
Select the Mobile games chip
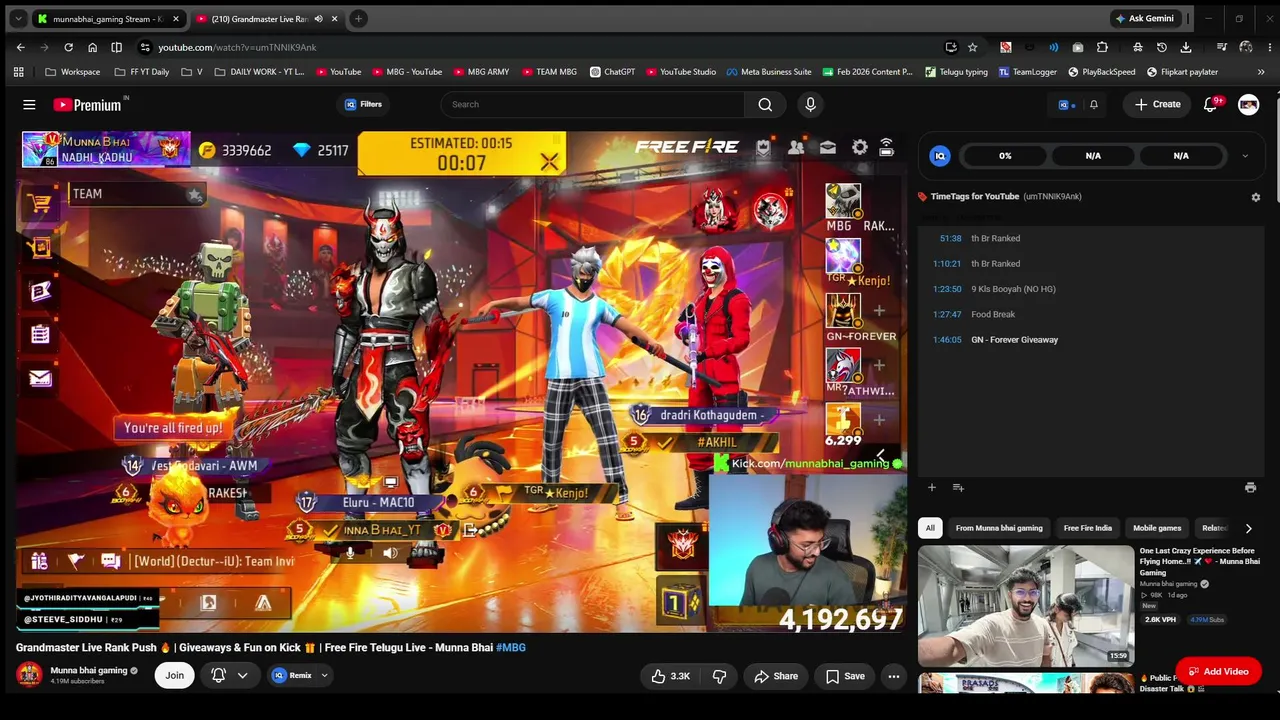click(1157, 528)
